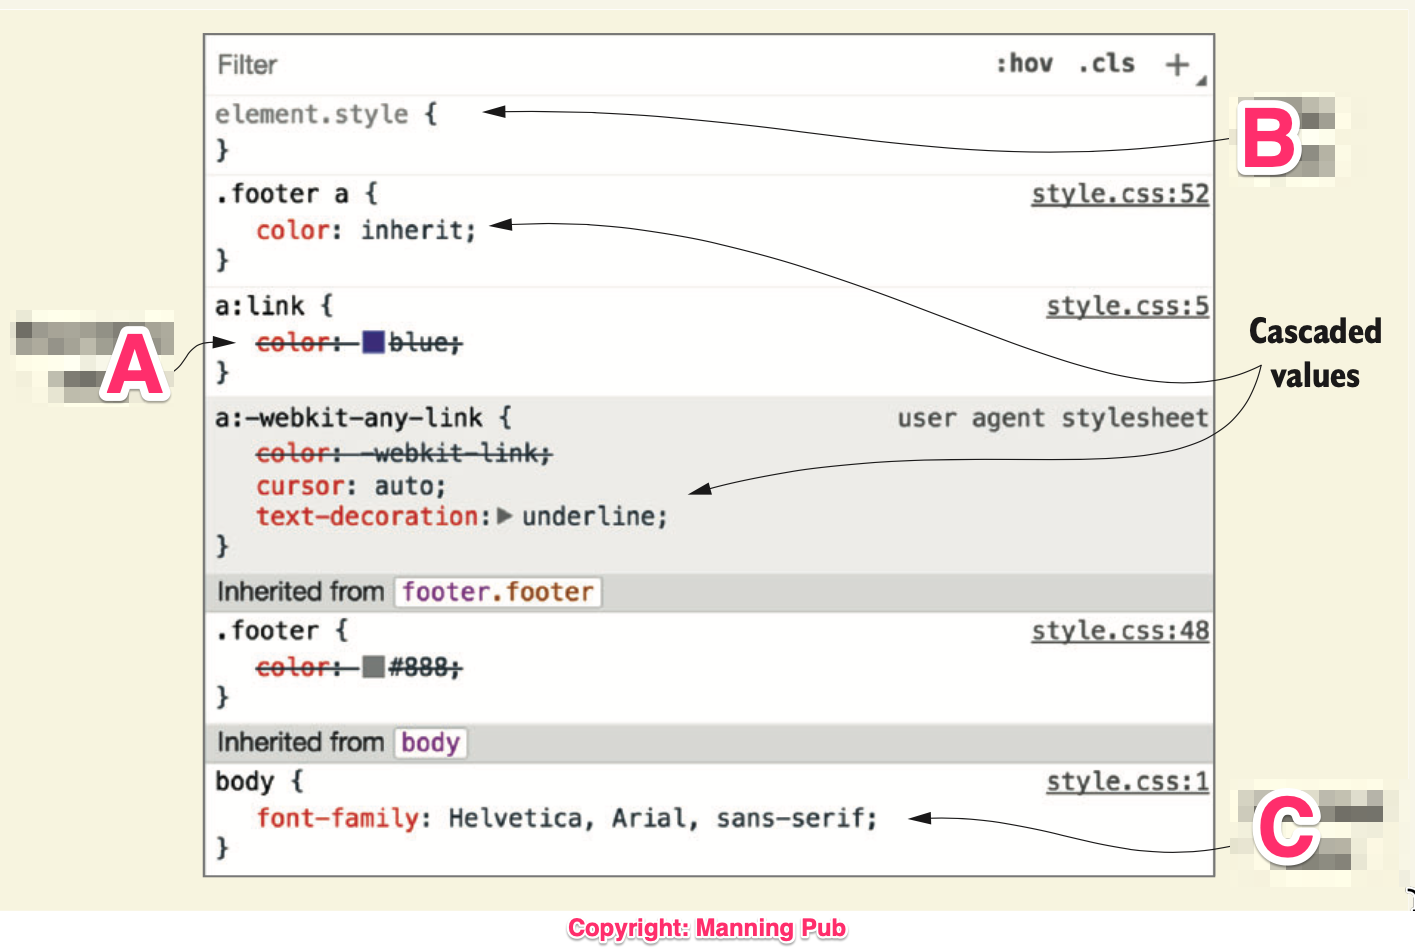
Task: Select the footer.footer inherited-from element
Action: [x=497, y=591]
